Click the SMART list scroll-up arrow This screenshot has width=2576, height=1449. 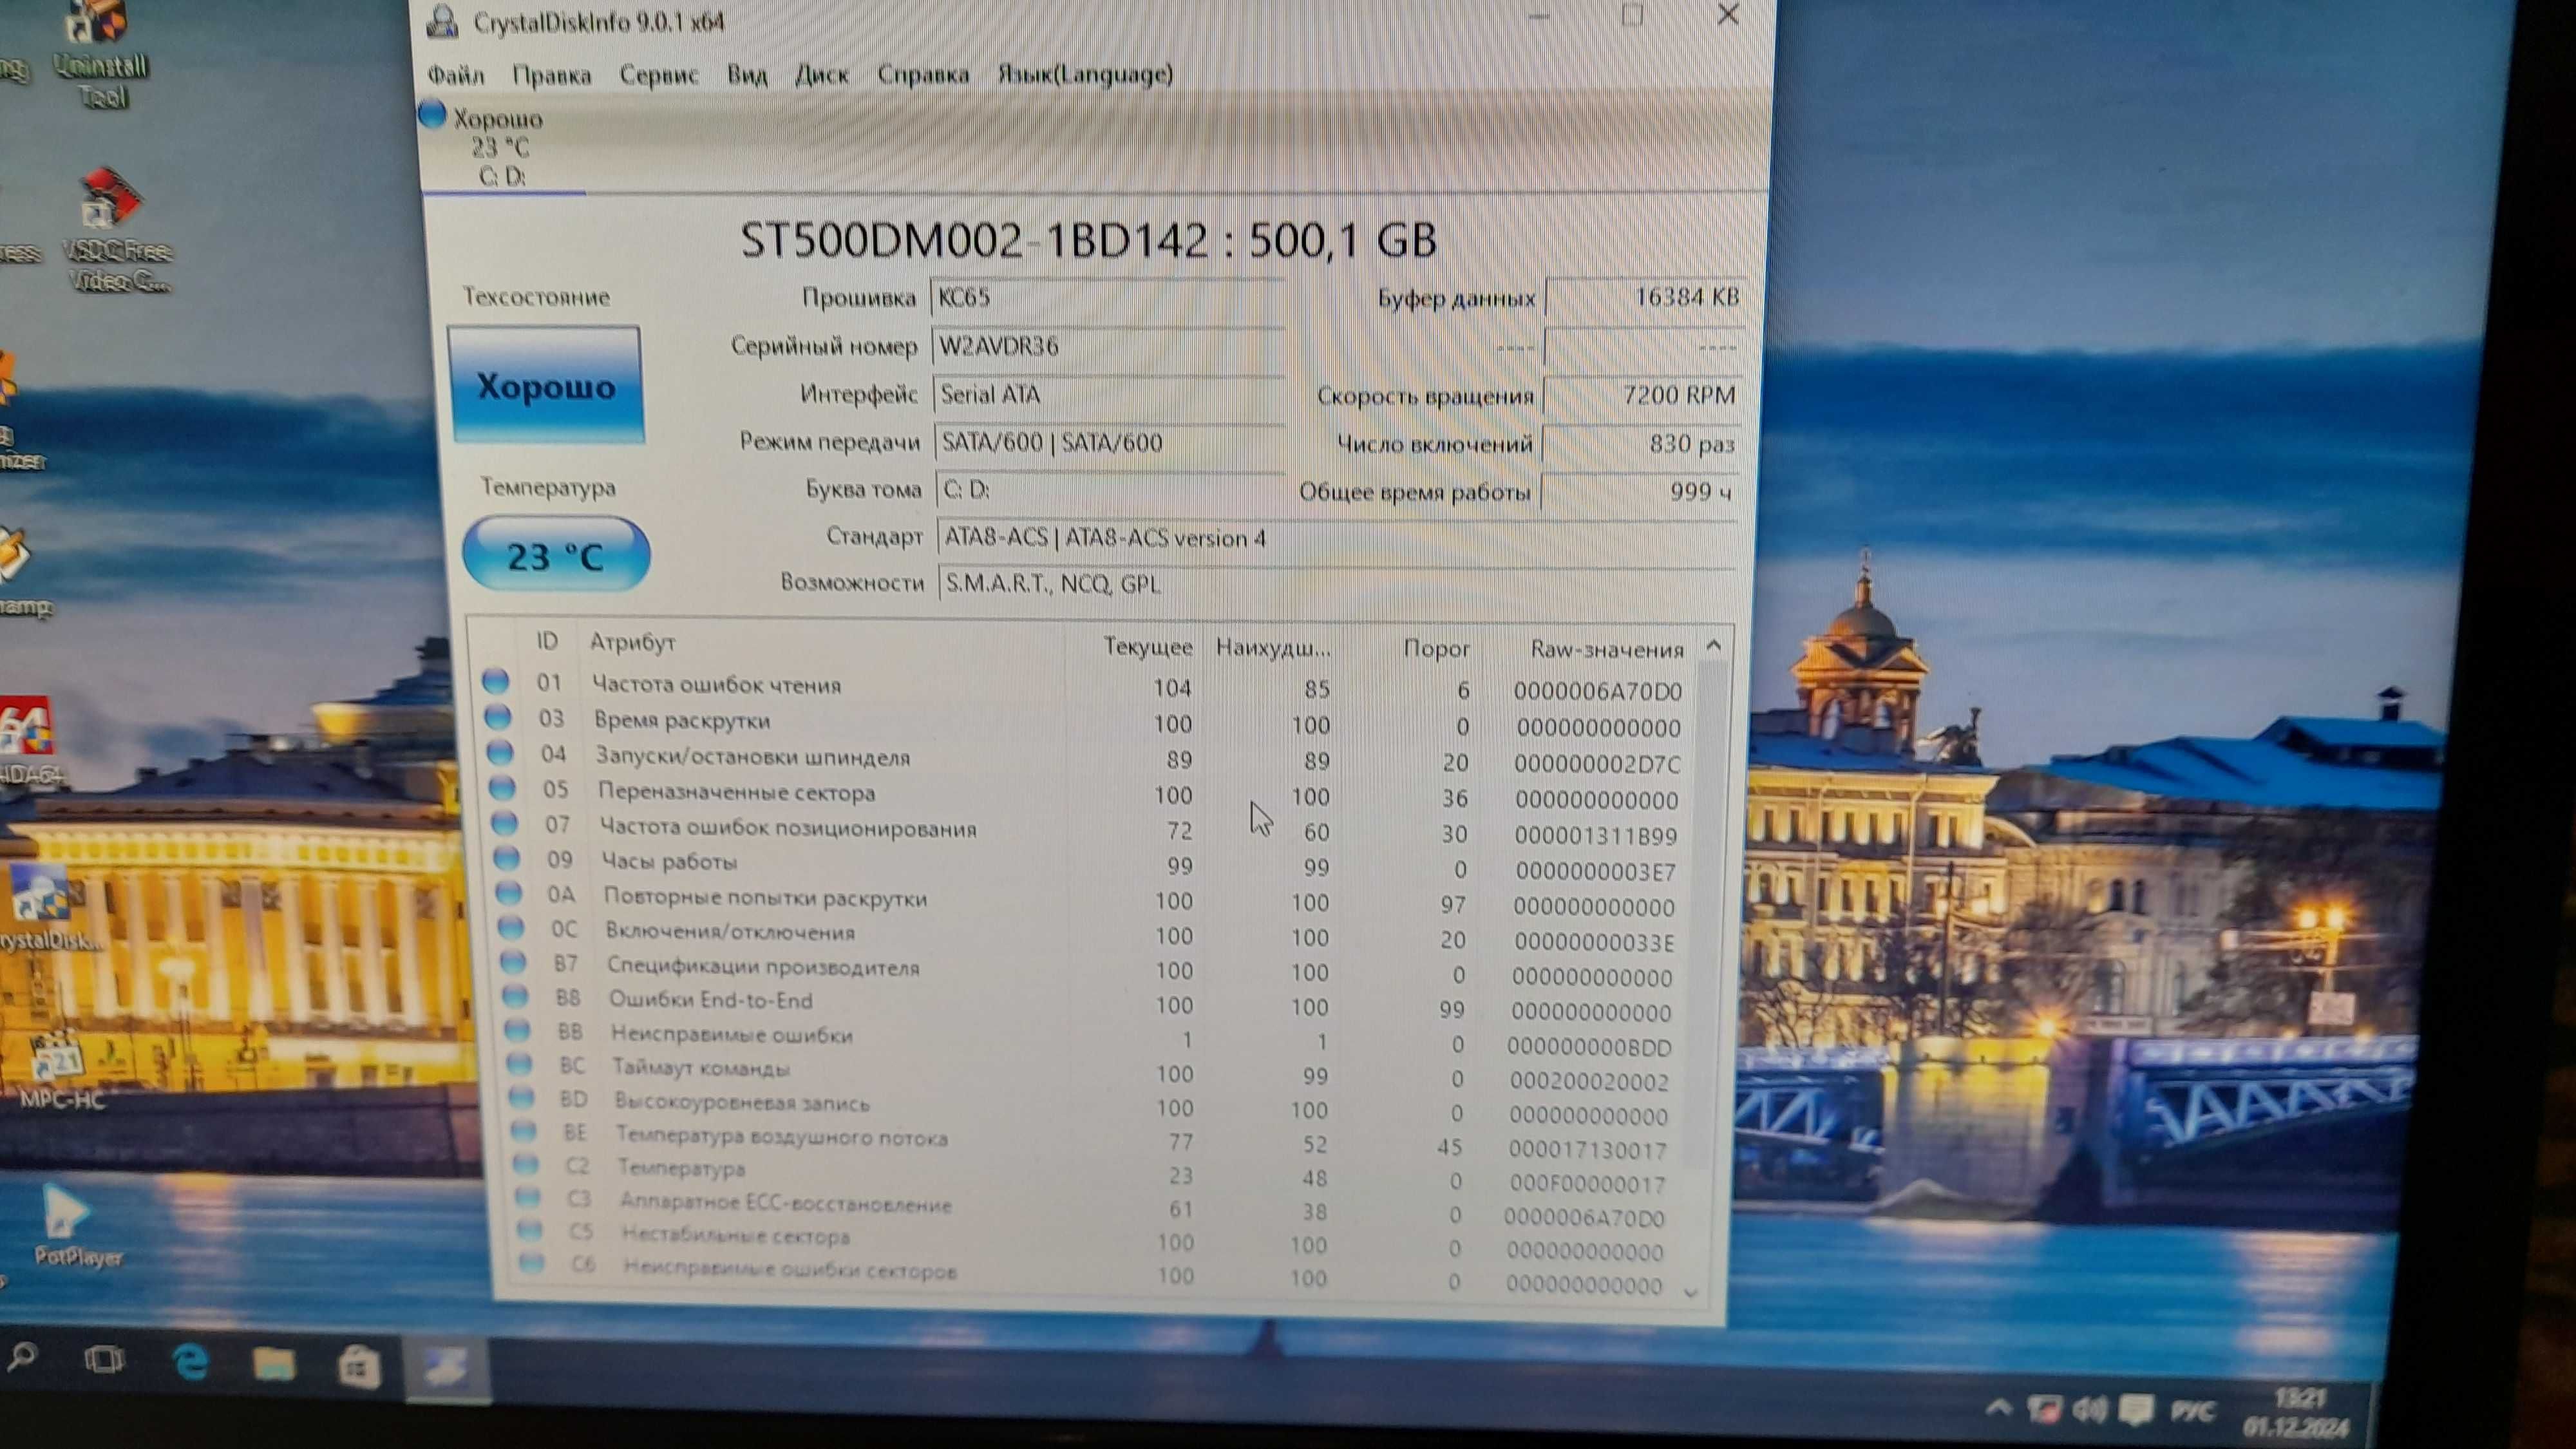(x=1714, y=645)
